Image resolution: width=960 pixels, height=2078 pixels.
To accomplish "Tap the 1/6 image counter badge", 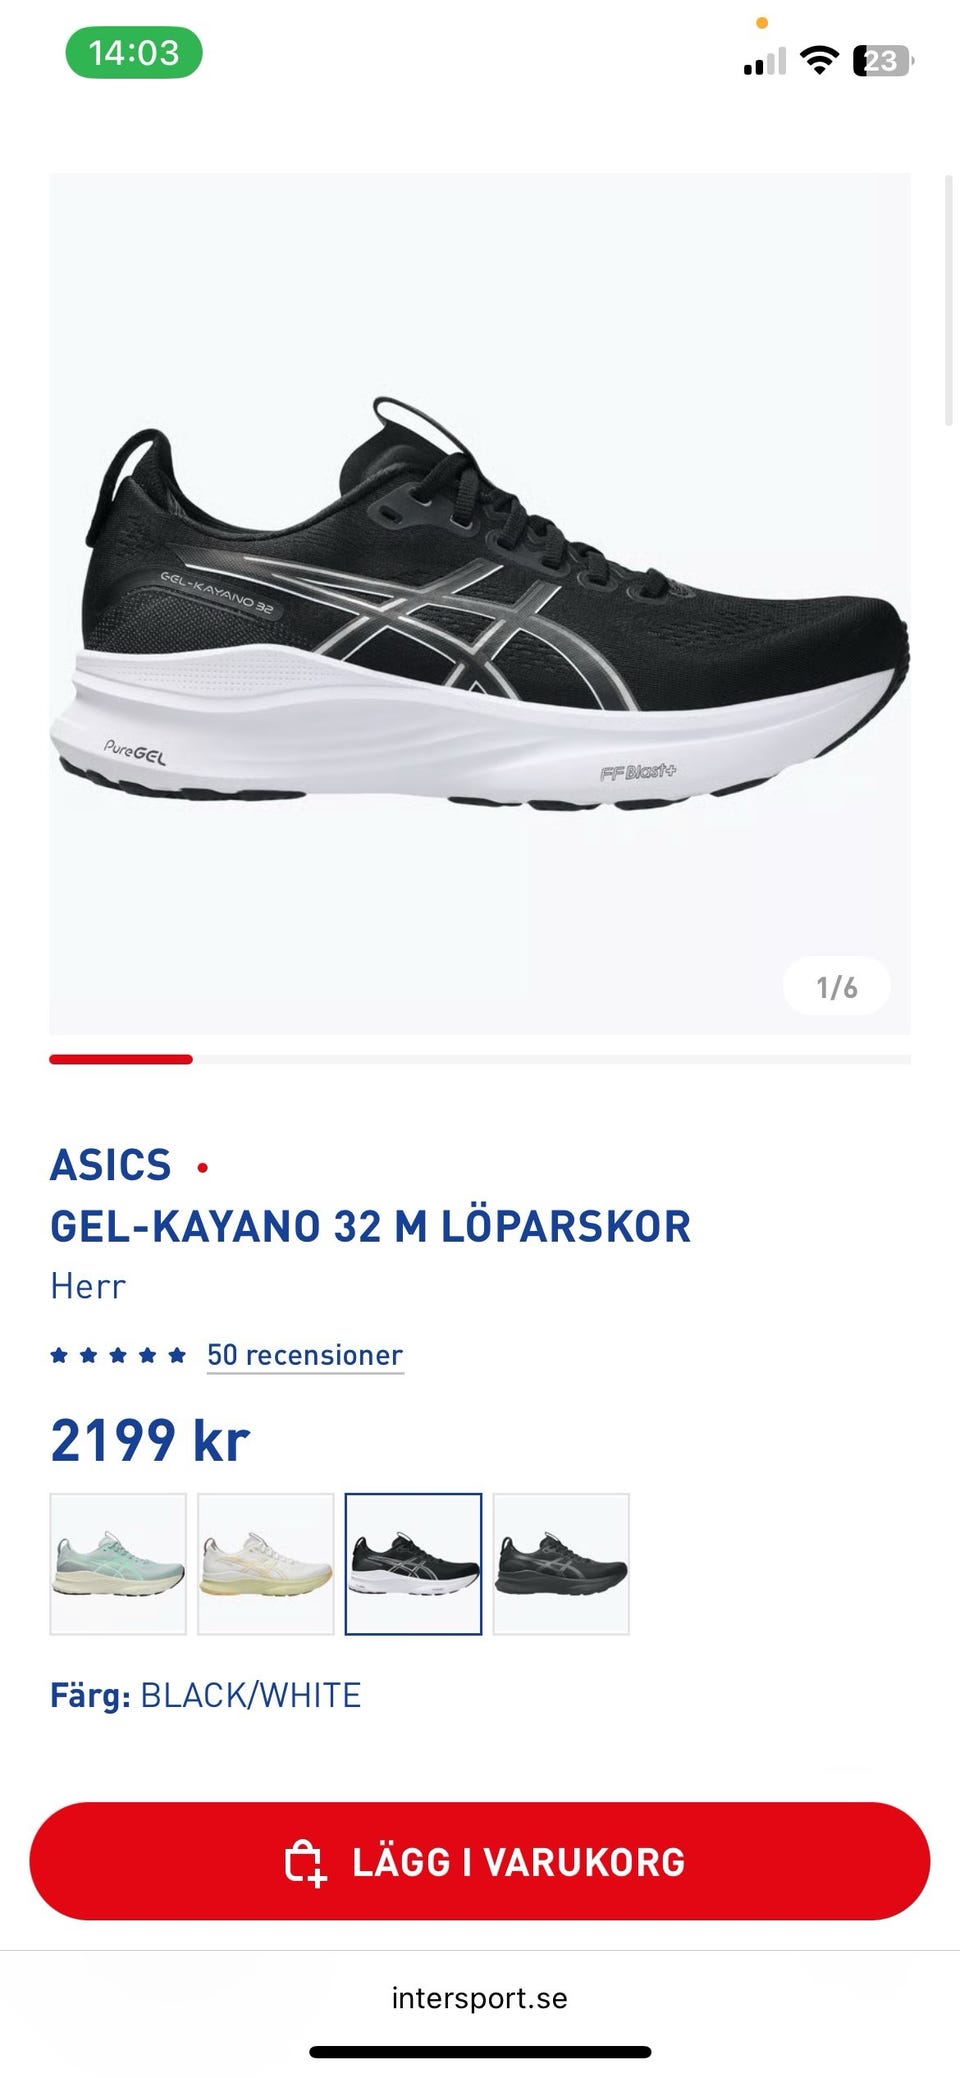I will coord(837,987).
